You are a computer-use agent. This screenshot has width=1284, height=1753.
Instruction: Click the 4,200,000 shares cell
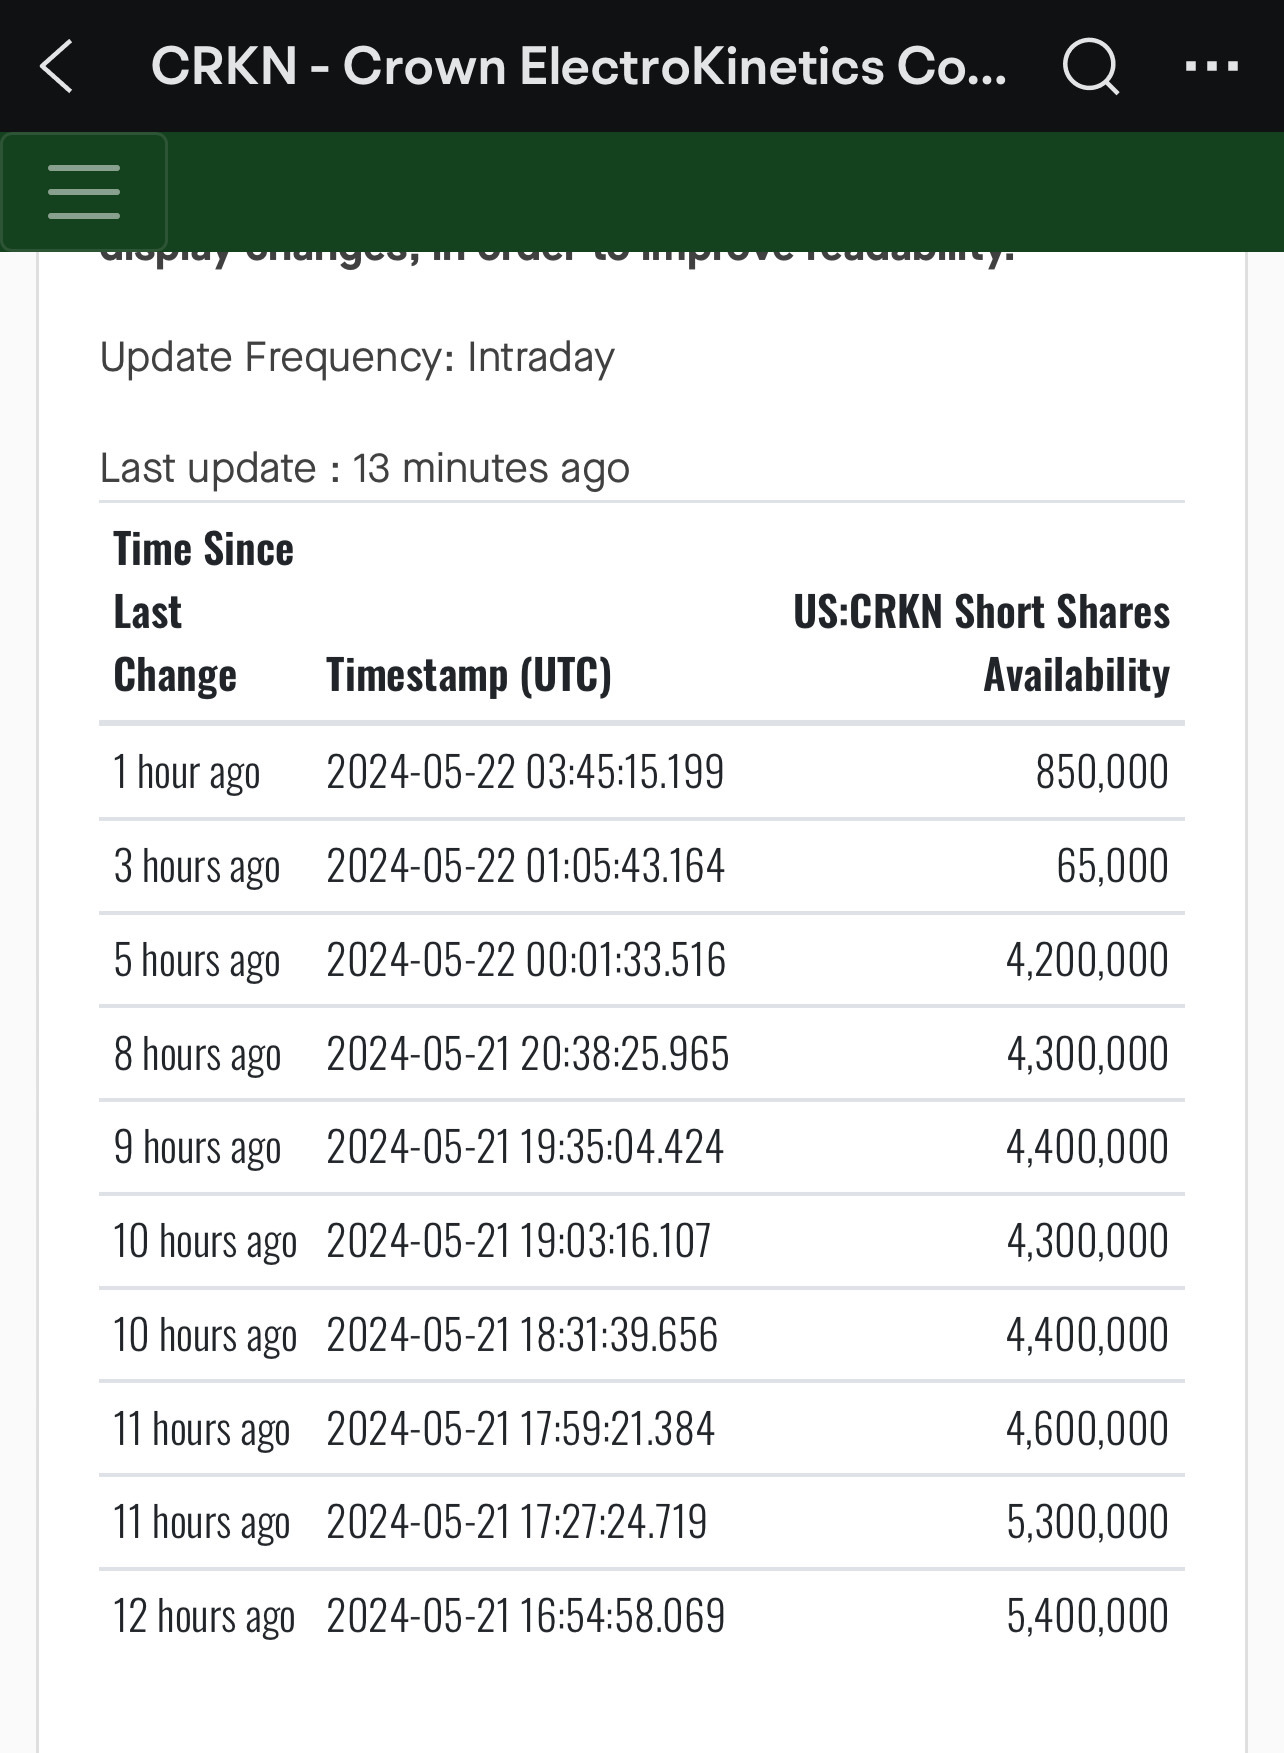[x=1086, y=960]
